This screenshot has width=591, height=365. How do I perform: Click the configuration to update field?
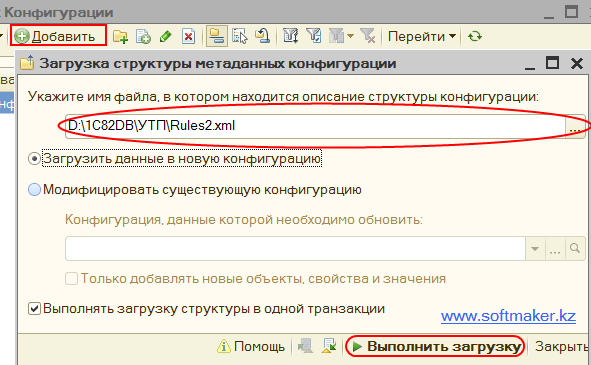click(295, 248)
